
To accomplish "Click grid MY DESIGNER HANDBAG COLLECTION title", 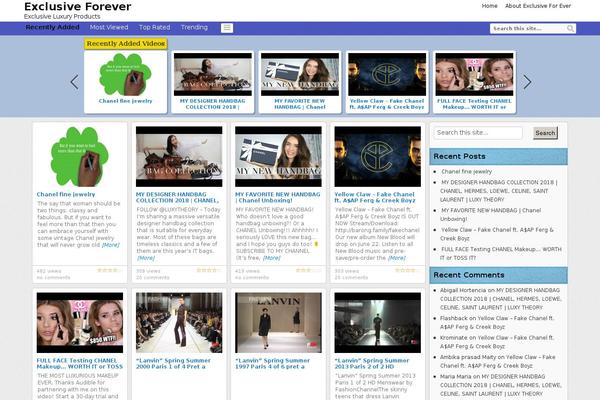I will 178,197.
